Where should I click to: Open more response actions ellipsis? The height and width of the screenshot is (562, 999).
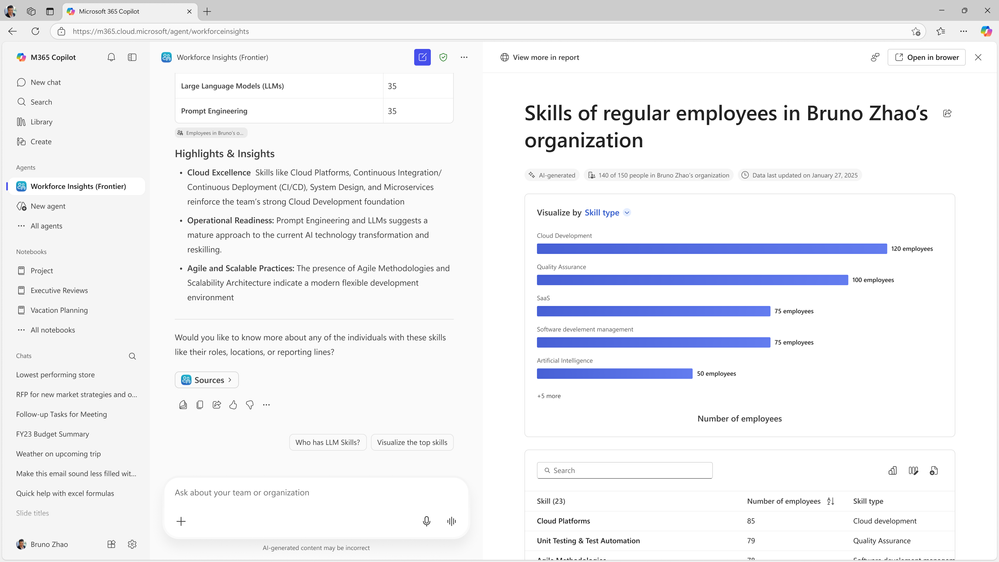pos(266,405)
